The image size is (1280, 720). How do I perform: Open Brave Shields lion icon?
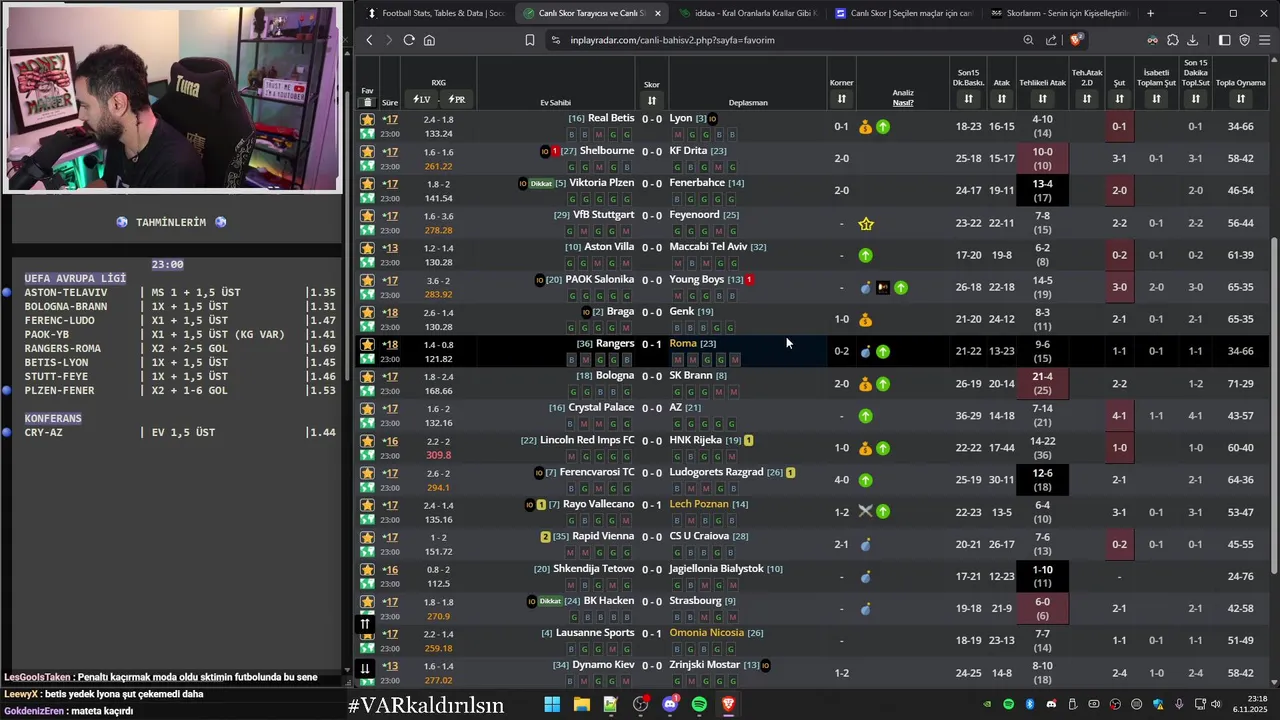[1076, 40]
